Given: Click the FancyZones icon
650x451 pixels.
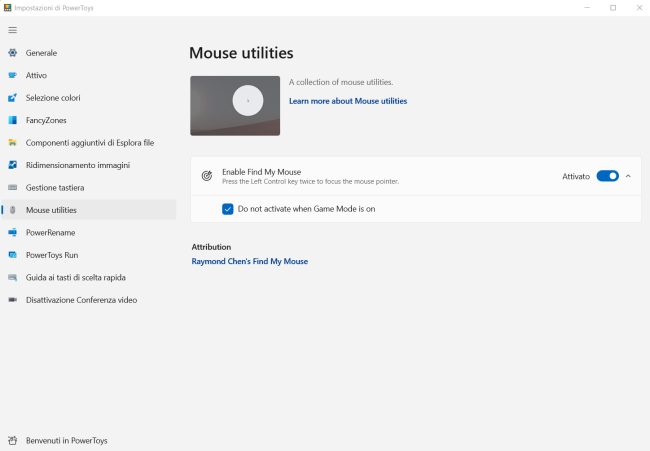Looking at the screenshot, I should coord(12,120).
